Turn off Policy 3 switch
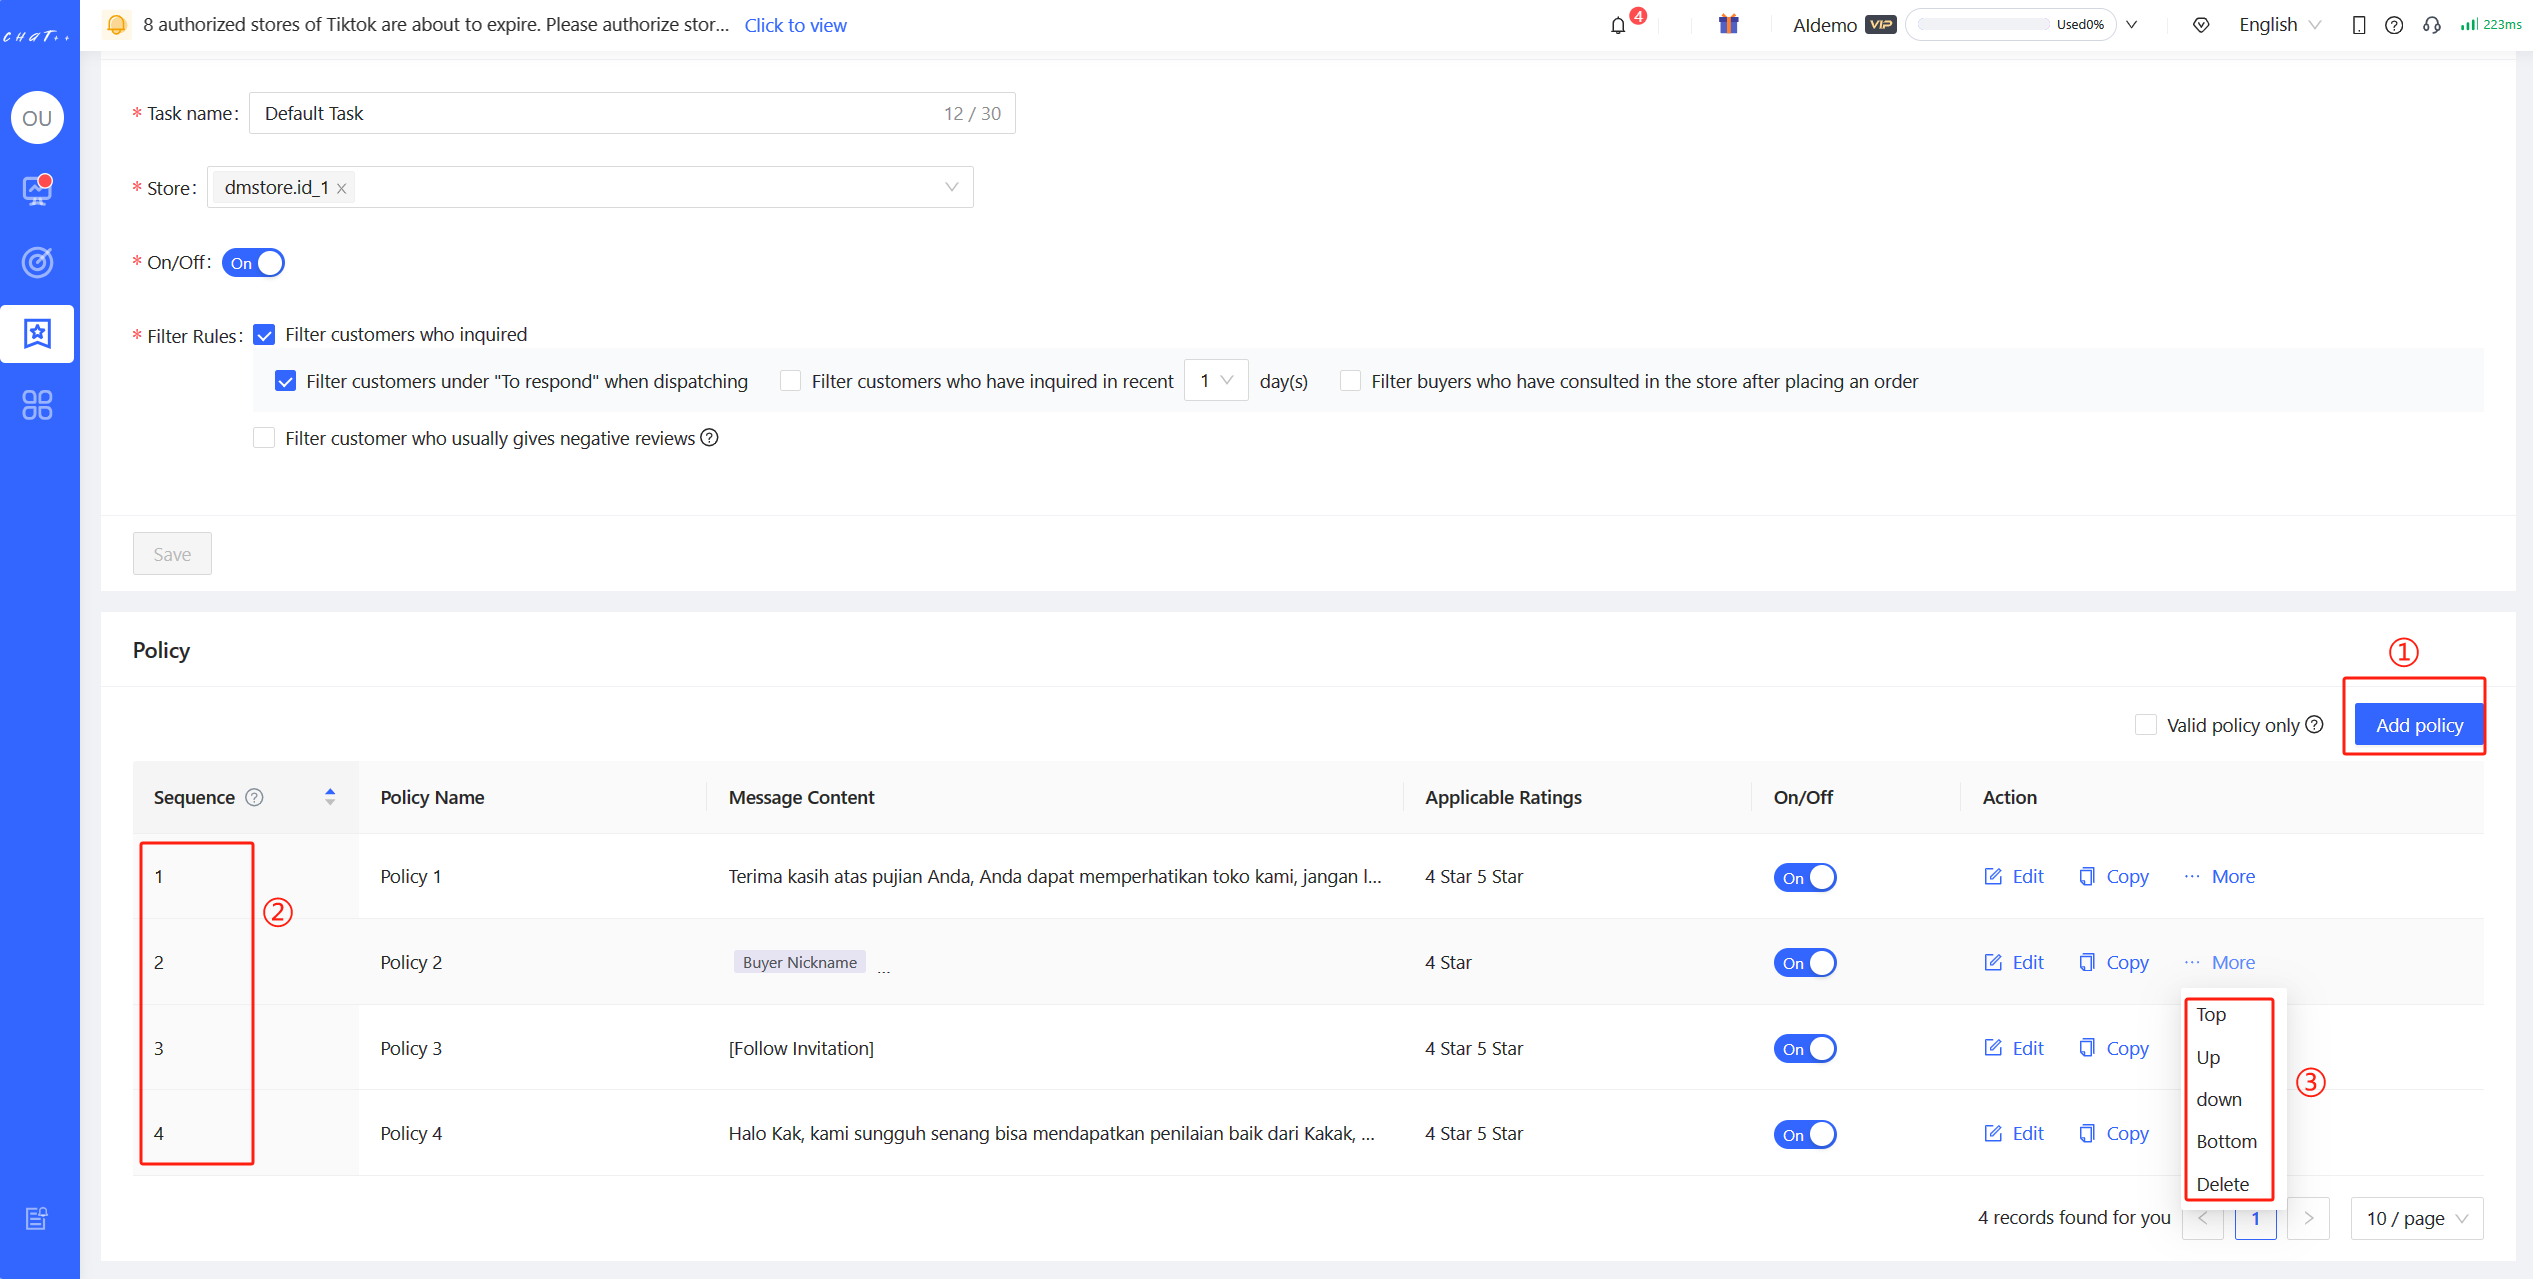 [1805, 1049]
